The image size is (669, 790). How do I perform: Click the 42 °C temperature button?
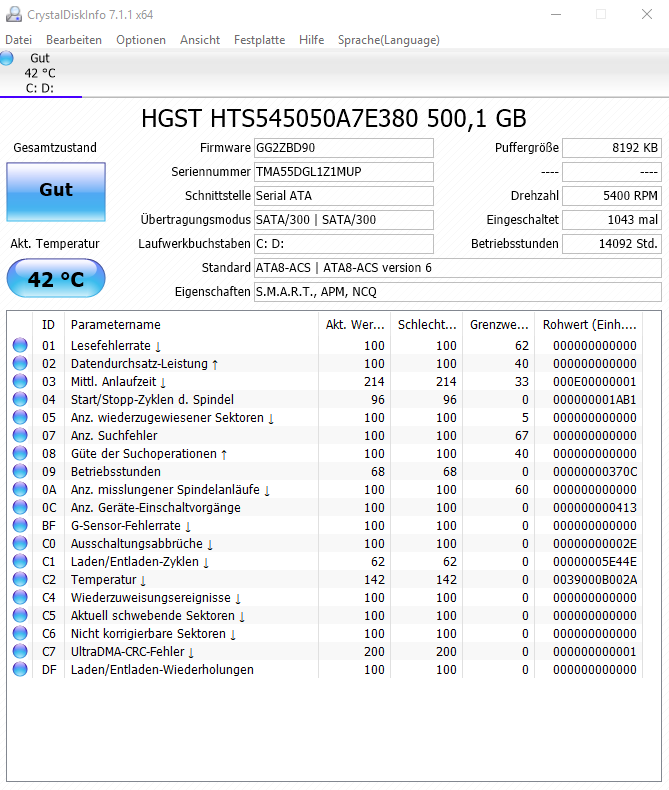[x=56, y=278]
